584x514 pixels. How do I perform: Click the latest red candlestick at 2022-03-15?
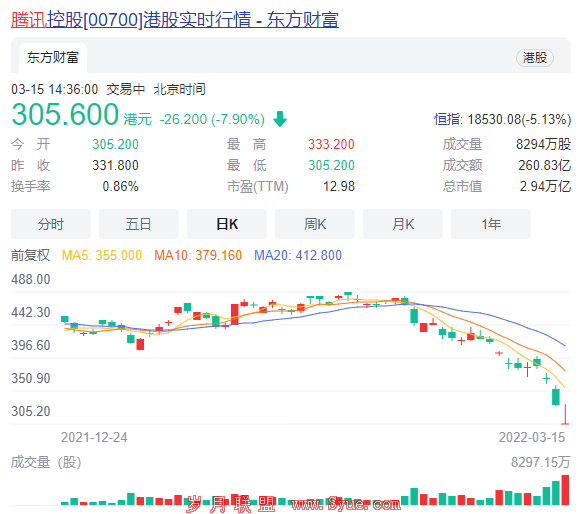565,414
